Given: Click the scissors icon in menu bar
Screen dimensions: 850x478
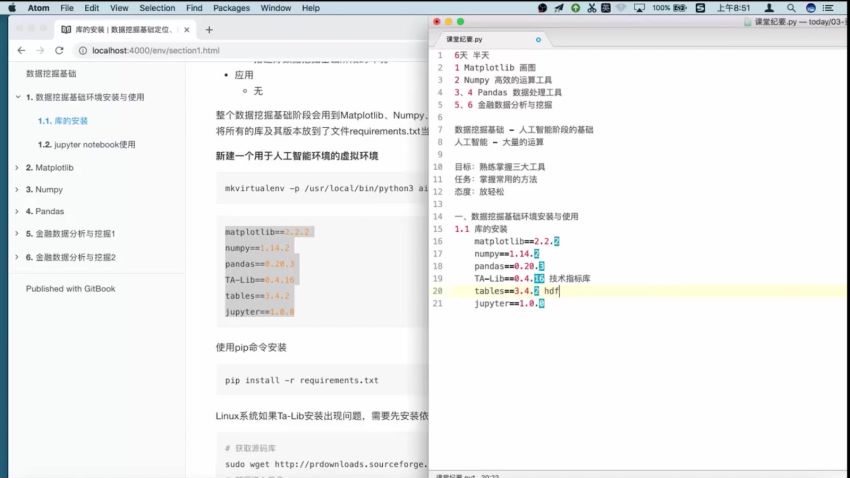Looking at the screenshot, I should pyautogui.click(x=591, y=8).
